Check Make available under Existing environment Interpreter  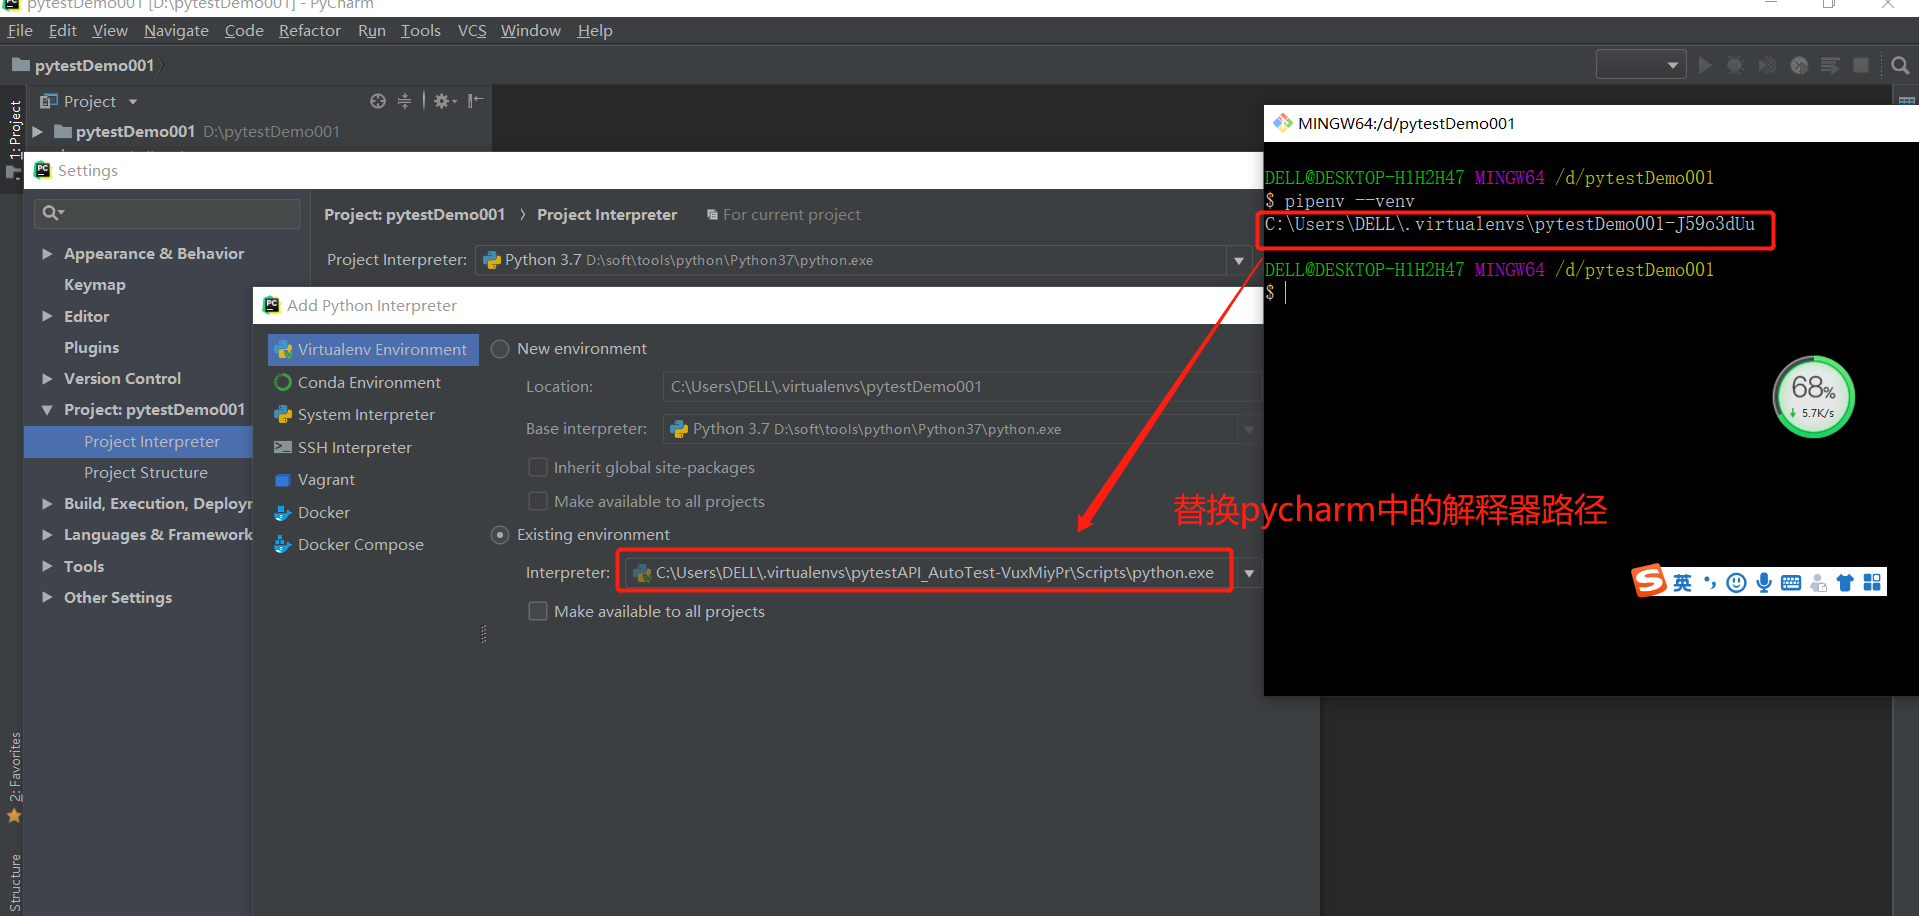point(538,611)
